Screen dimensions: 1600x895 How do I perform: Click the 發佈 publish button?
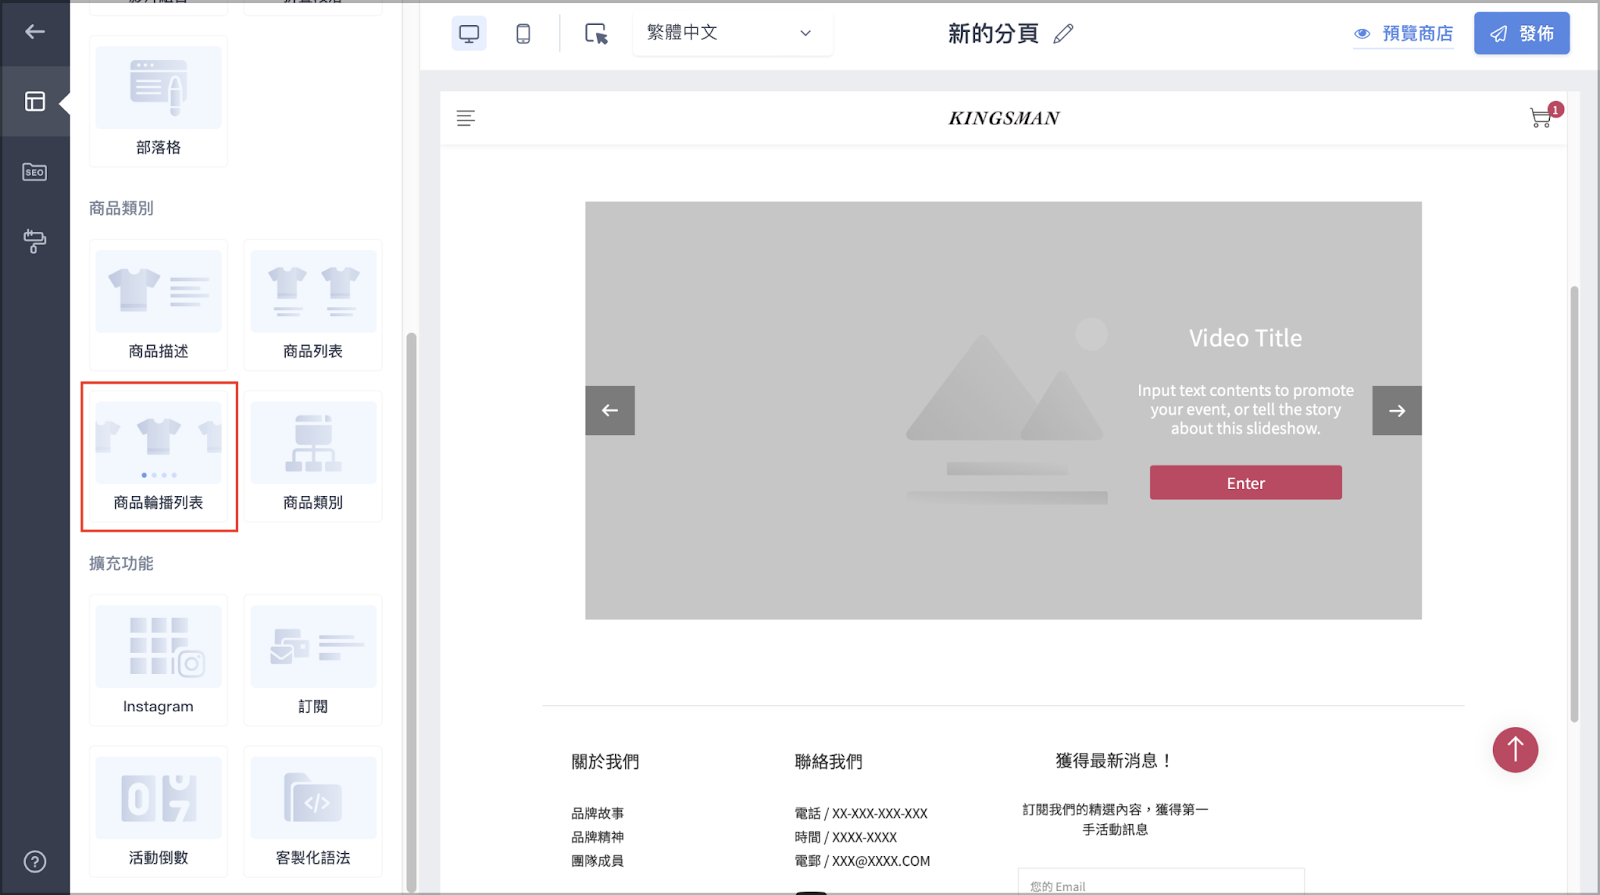(x=1521, y=34)
